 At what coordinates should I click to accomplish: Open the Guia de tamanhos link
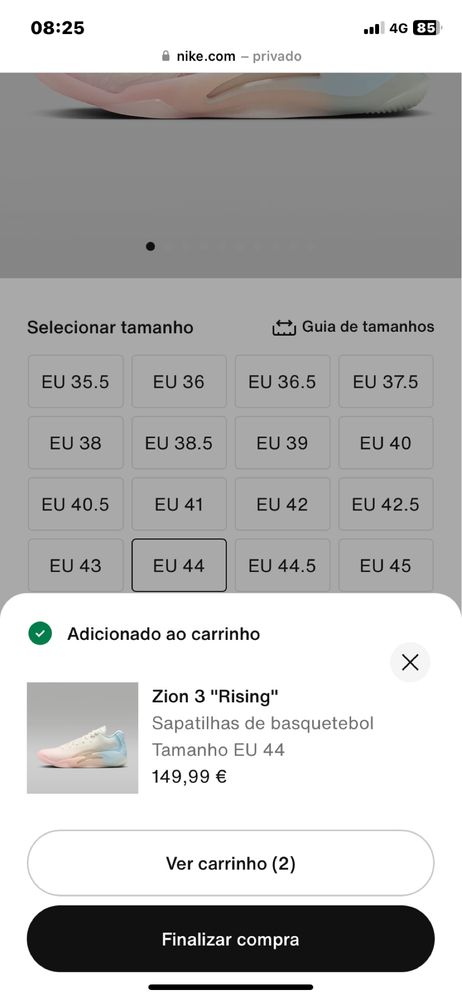tap(368, 327)
